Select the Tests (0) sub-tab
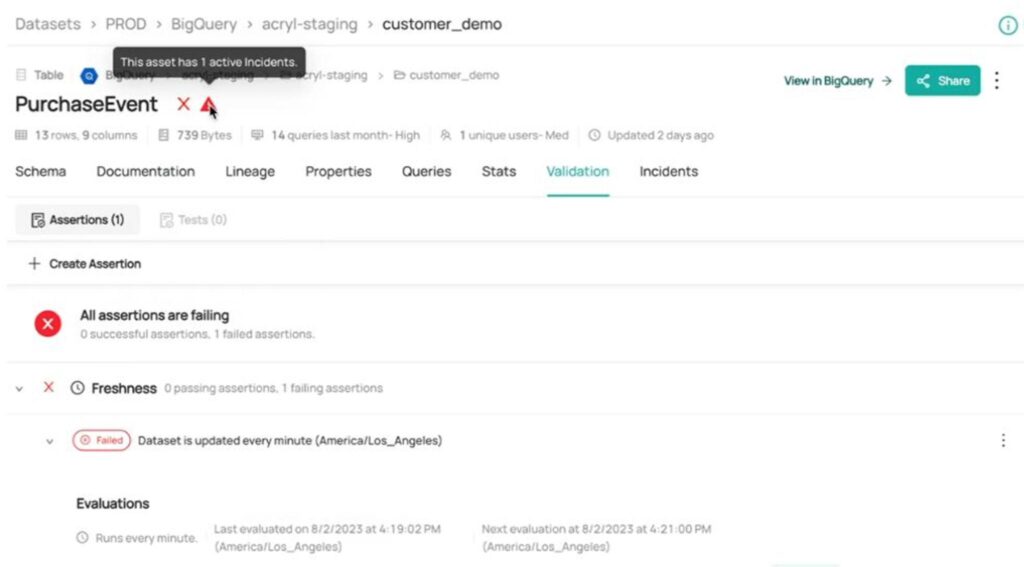This screenshot has height=567, width=1024. (193, 220)
